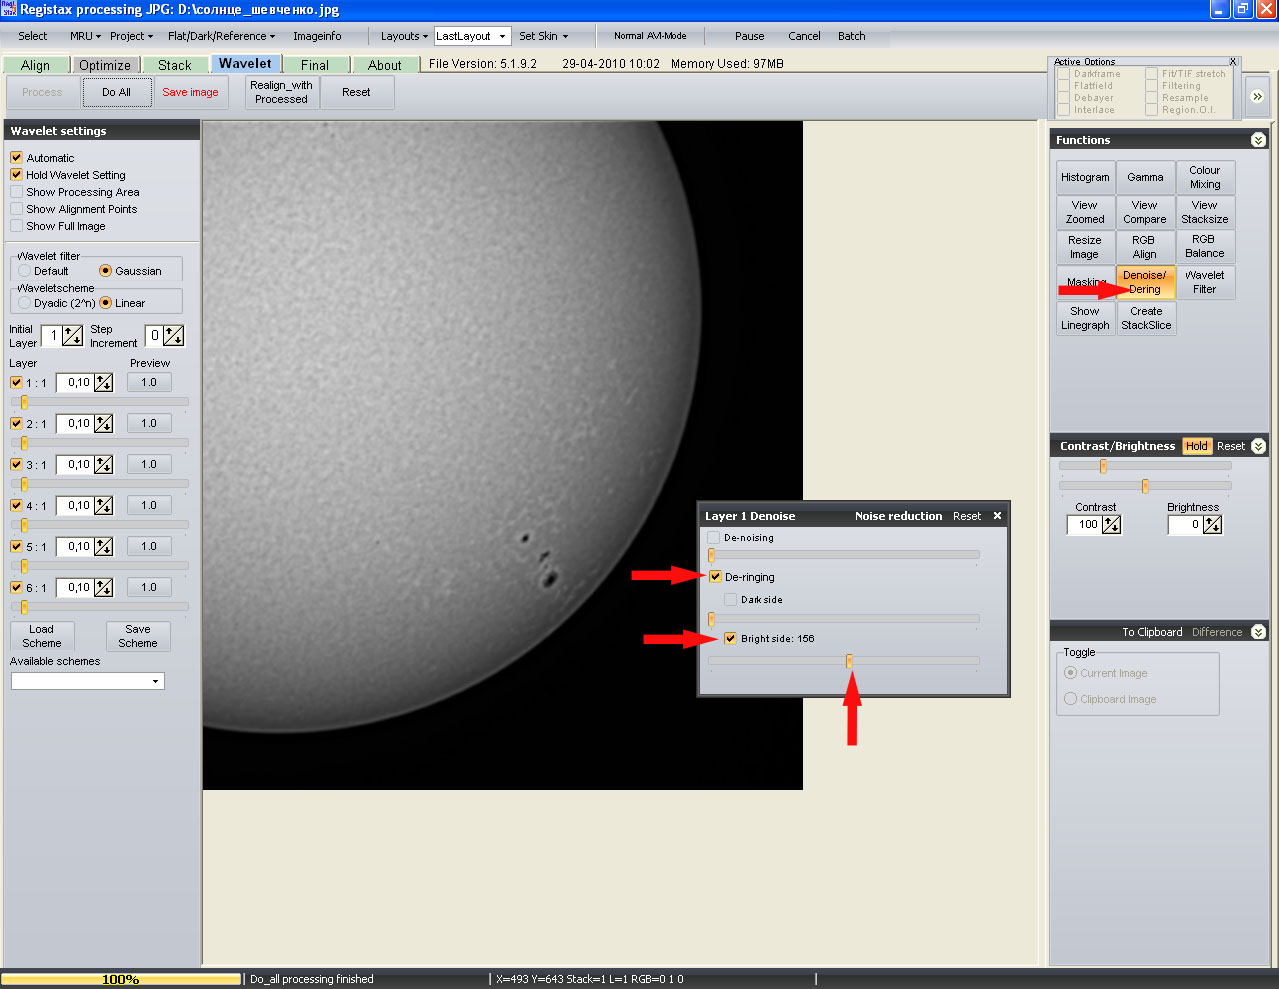Open the Wavelet Filter function
Viewport: 1279px width, 989px height.
pyautogui.click(x=1204, y=282)
